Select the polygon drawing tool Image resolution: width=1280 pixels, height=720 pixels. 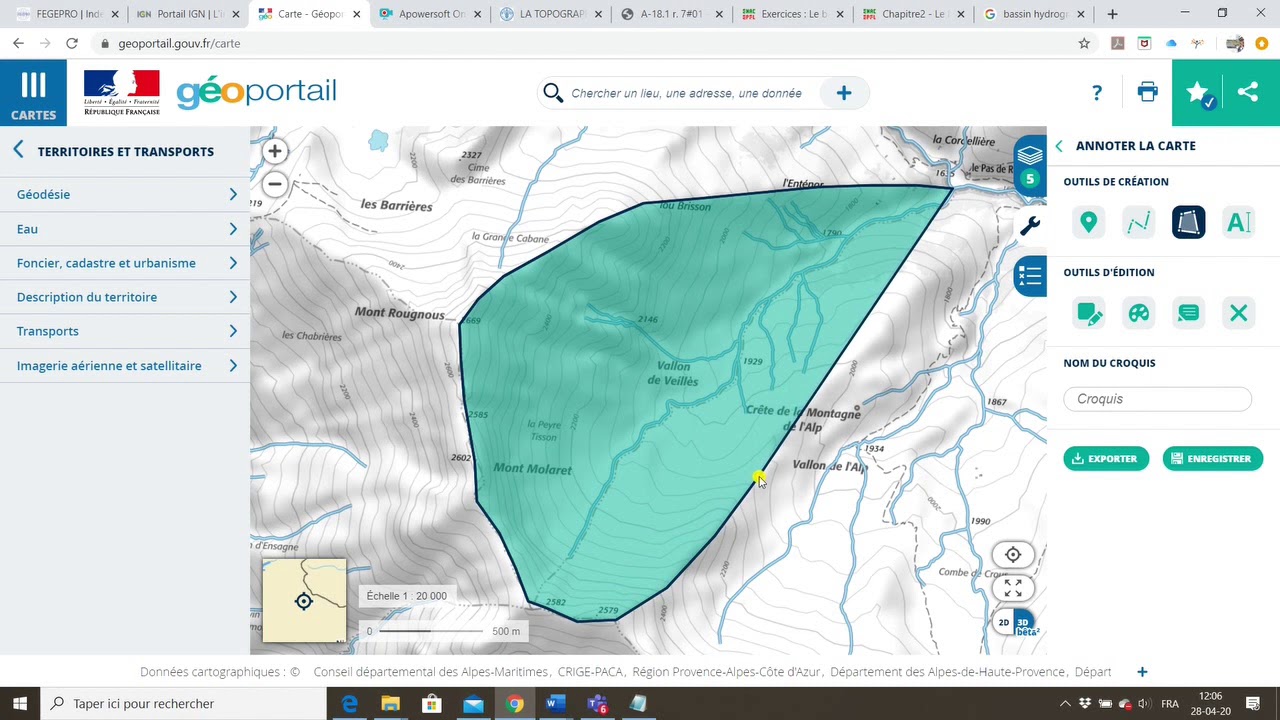pos(1189,222)
